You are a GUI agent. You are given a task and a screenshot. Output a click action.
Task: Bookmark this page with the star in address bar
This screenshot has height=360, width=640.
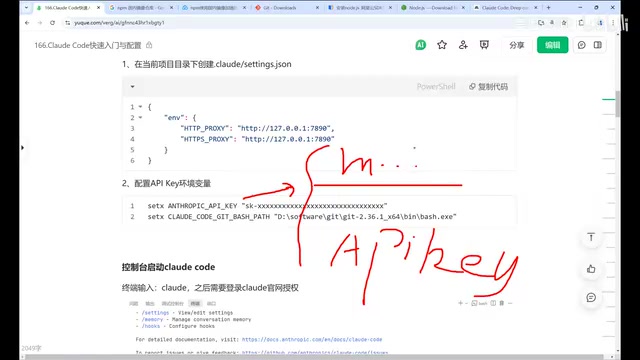pos(564,23)
